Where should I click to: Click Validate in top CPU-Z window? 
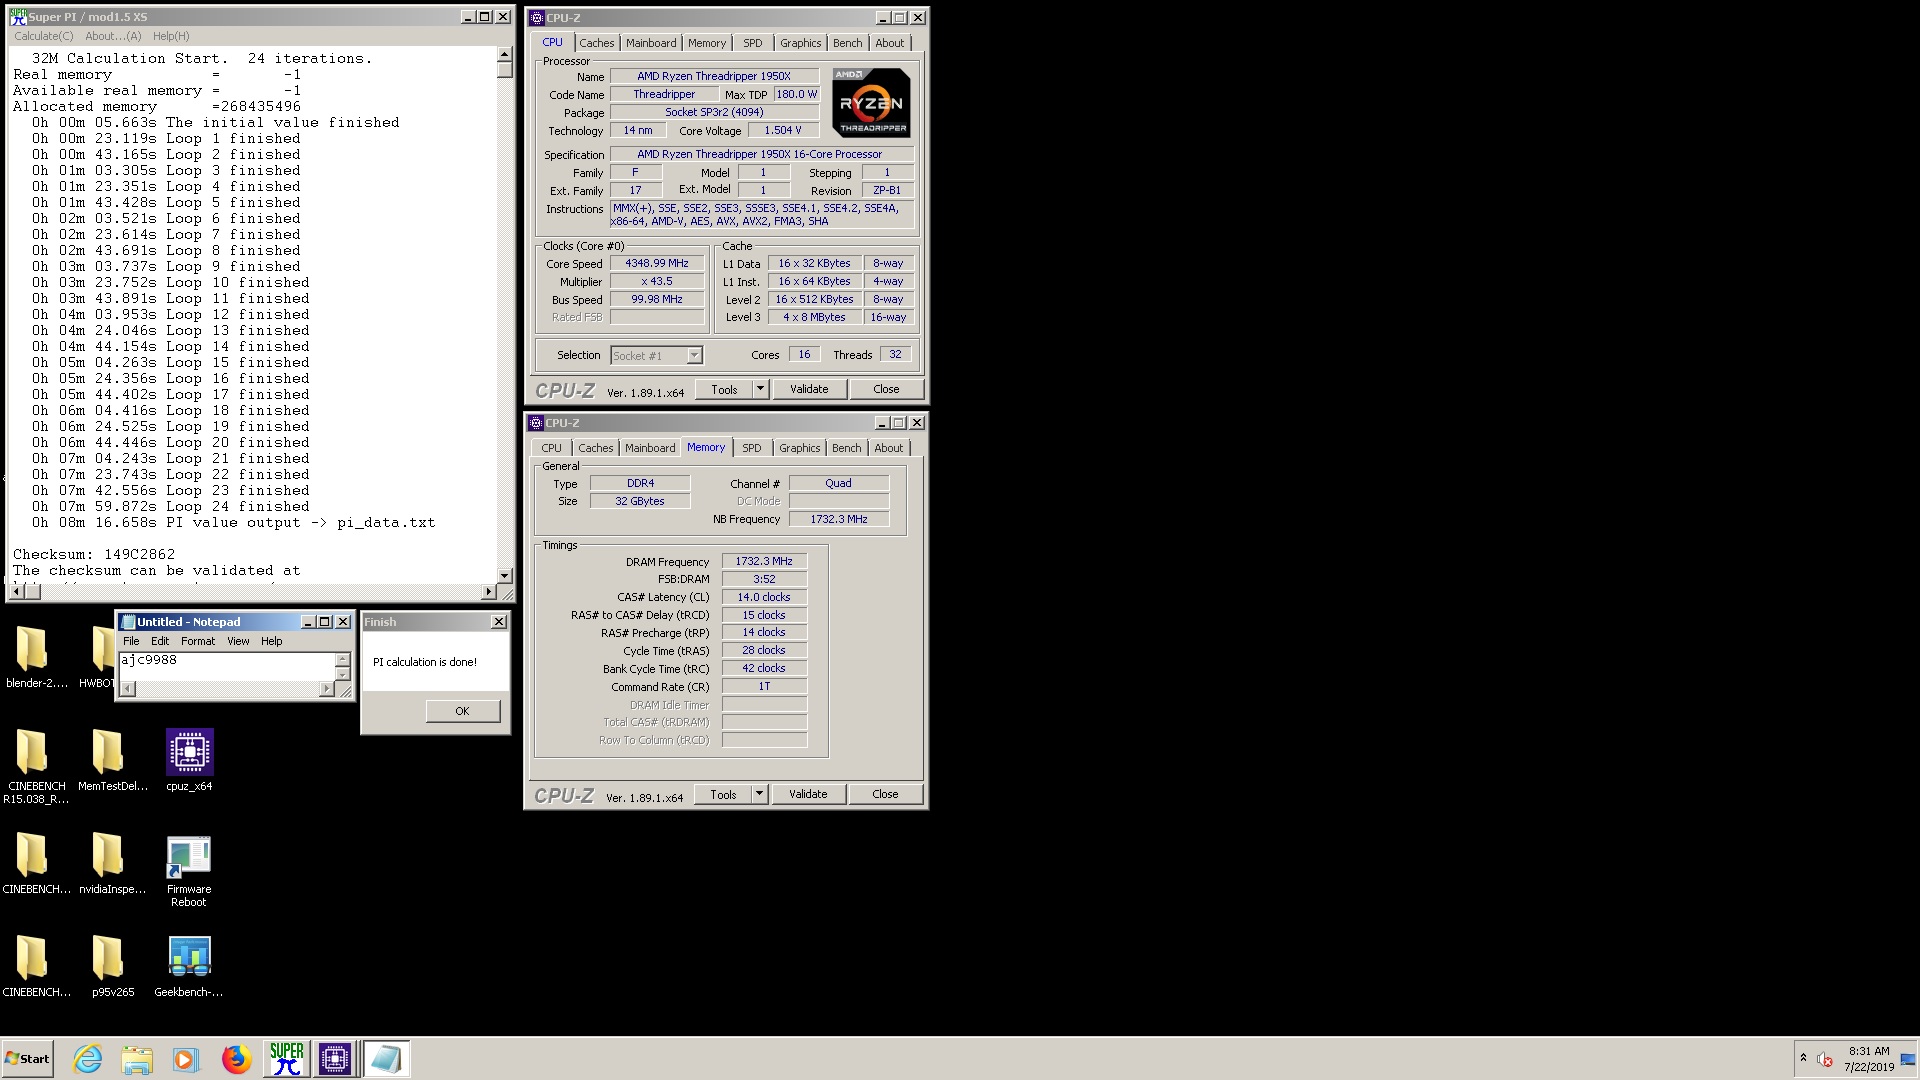(809, 389)
